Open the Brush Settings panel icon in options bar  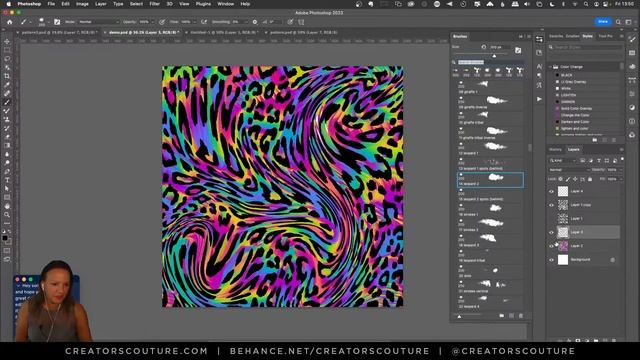[57, 22]
